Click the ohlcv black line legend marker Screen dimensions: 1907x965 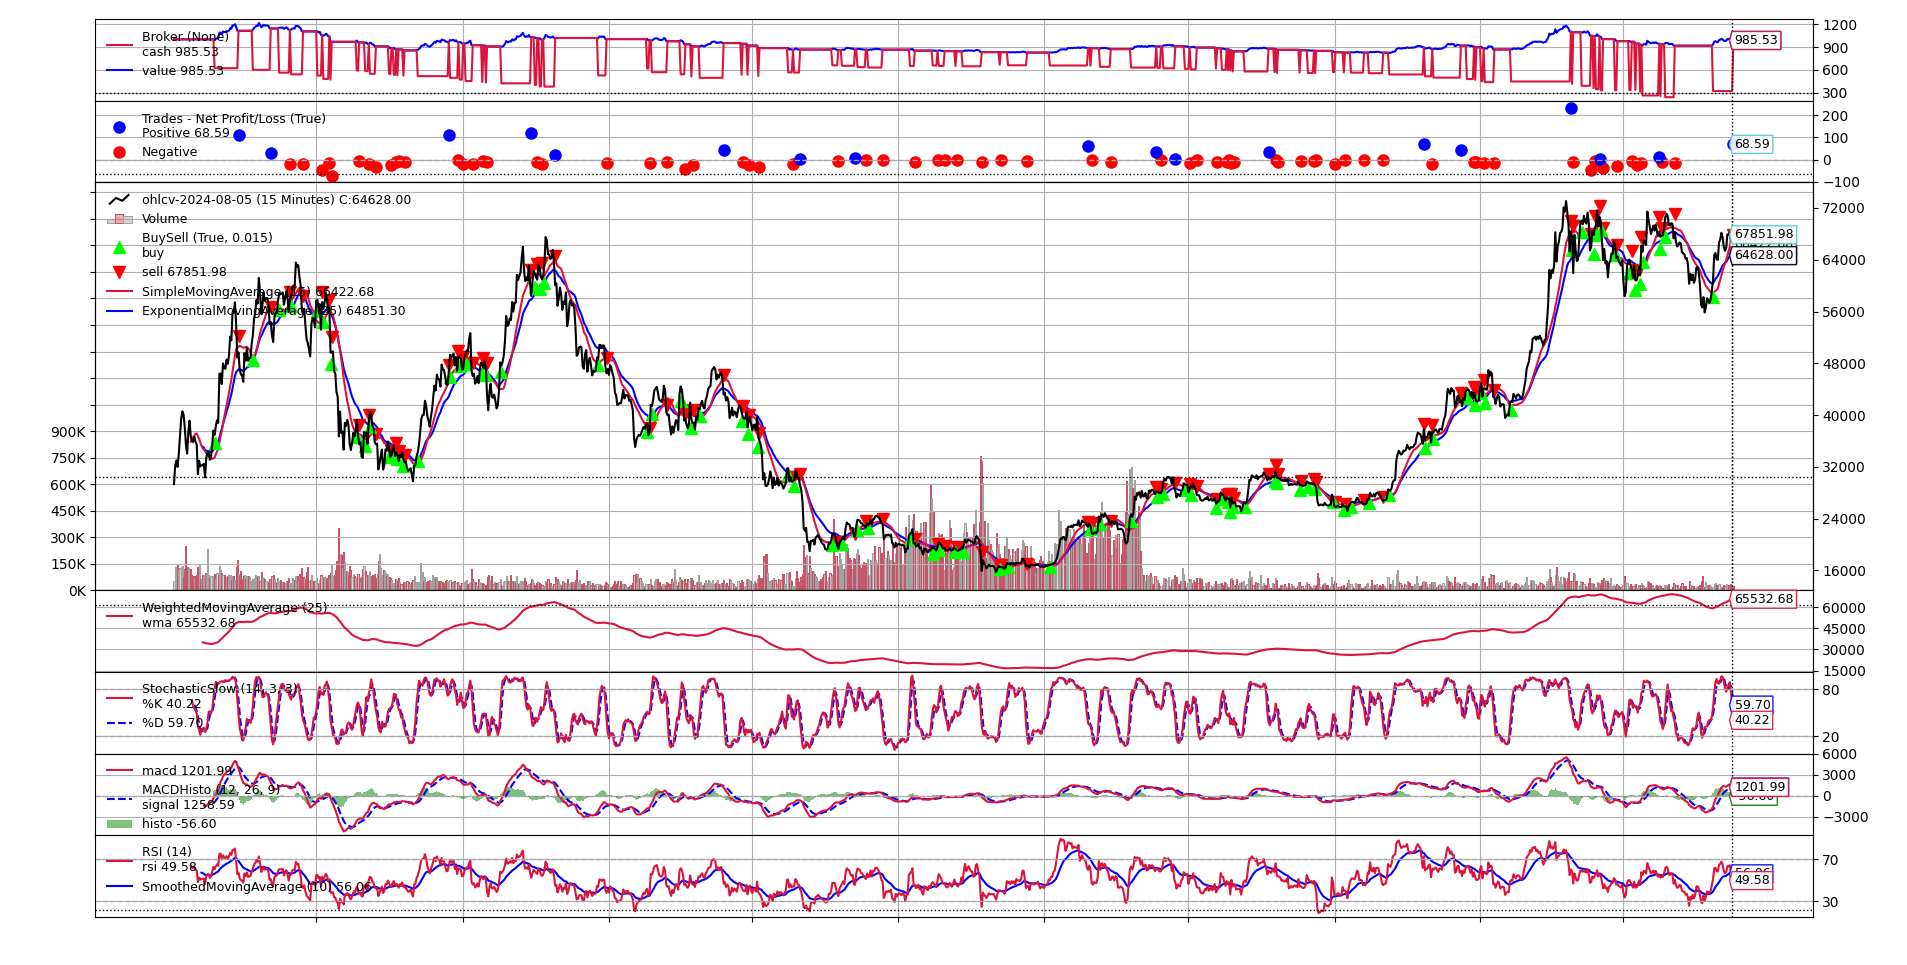coord(119,200)
